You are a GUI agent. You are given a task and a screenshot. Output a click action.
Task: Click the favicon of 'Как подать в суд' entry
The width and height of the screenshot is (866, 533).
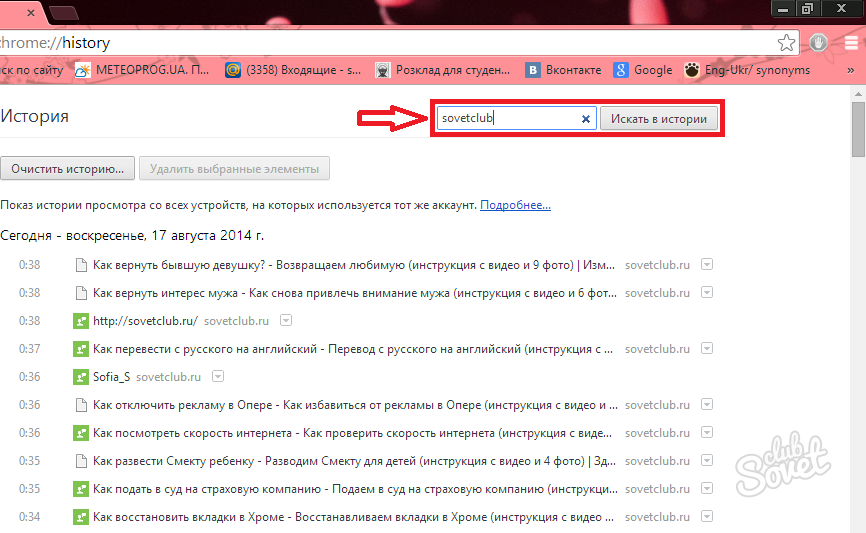[x=81, y=489]
